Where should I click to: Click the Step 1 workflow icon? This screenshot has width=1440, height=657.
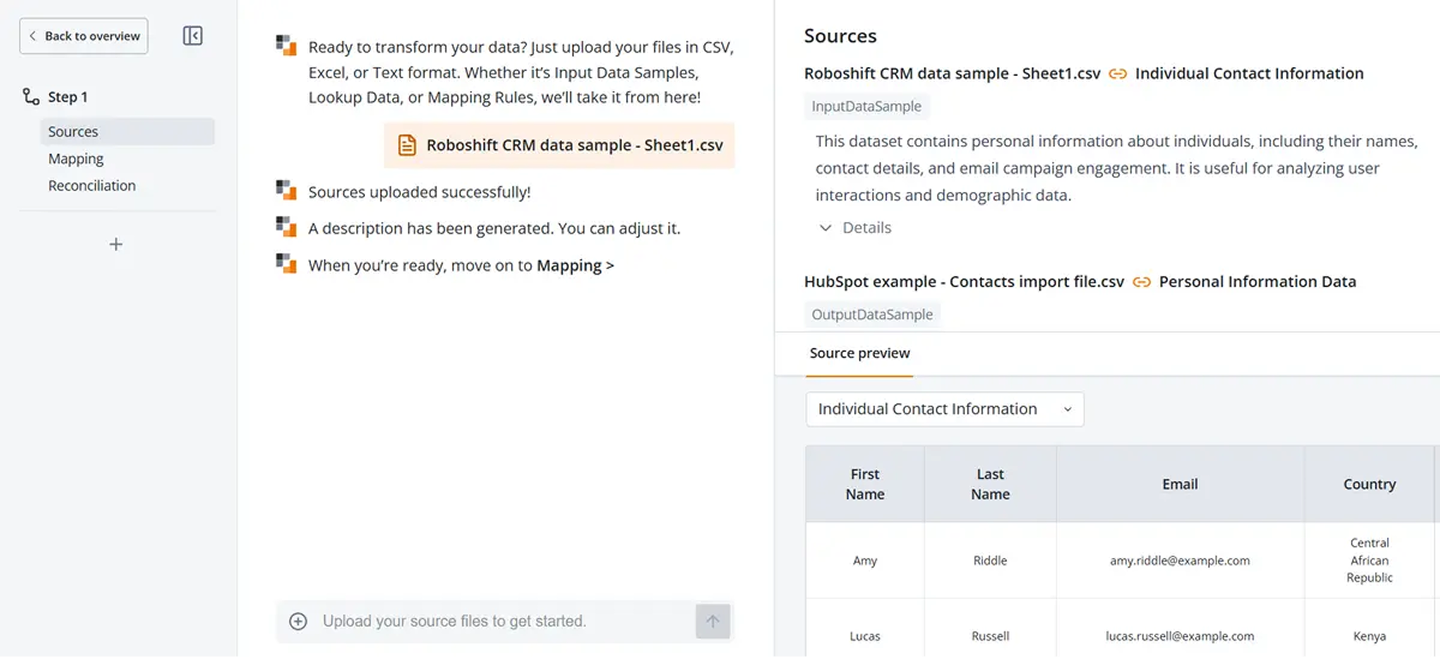(31, 97)
